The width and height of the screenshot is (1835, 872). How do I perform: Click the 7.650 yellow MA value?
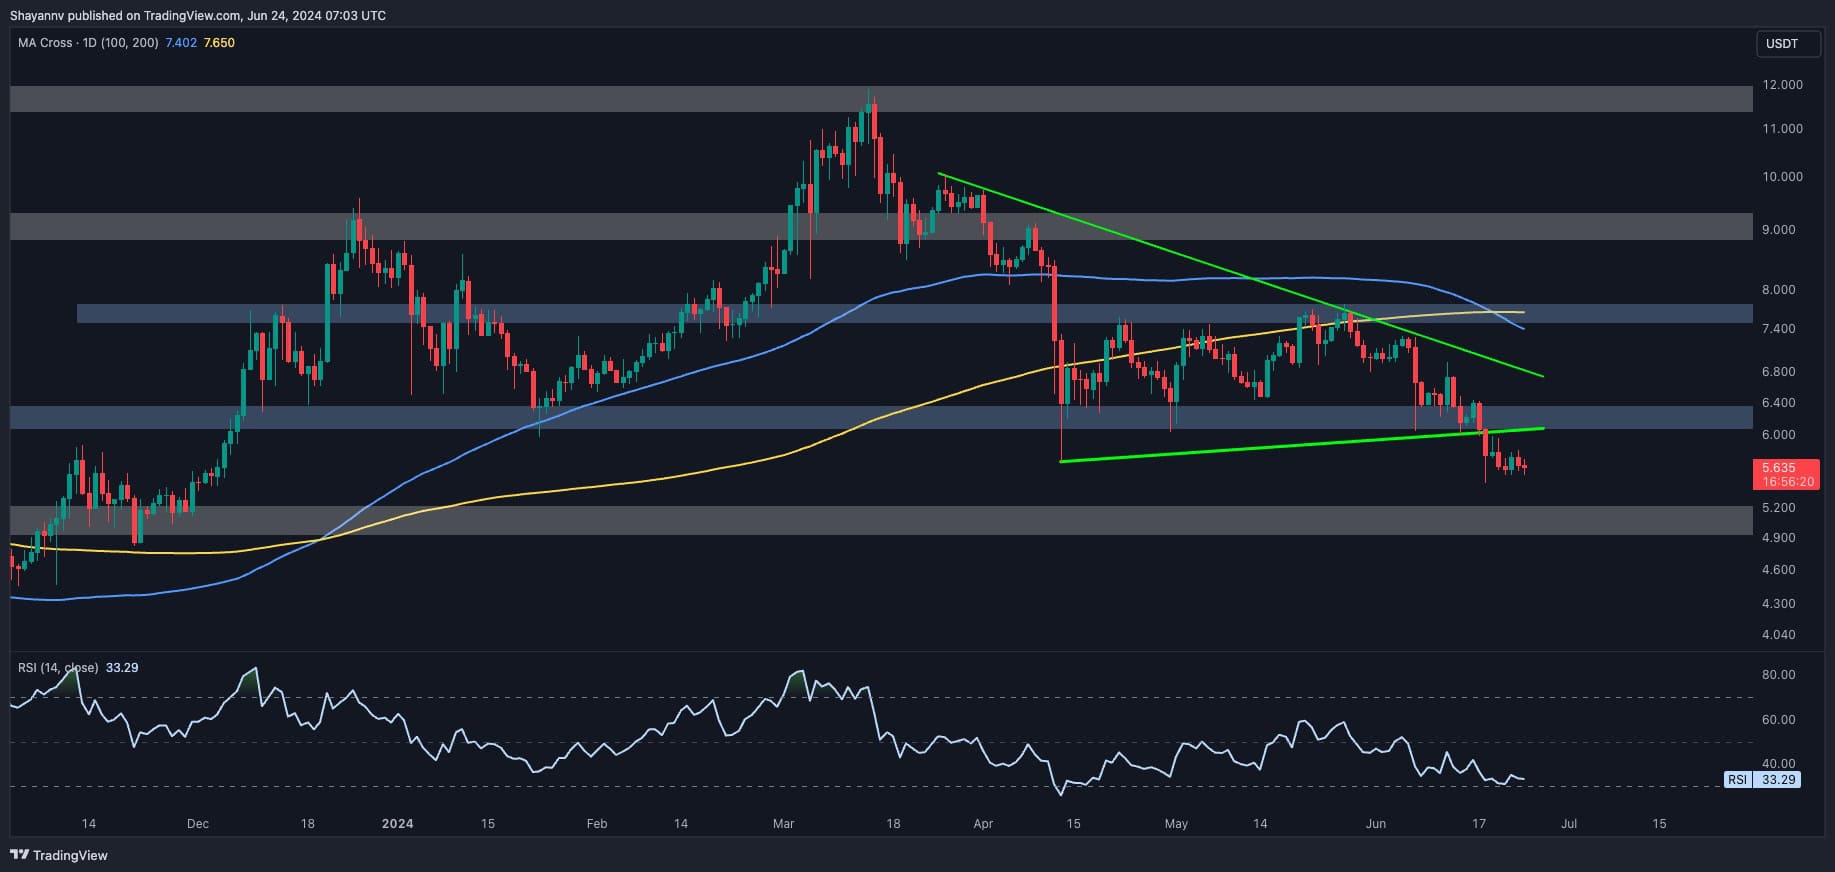coord(219,43)
